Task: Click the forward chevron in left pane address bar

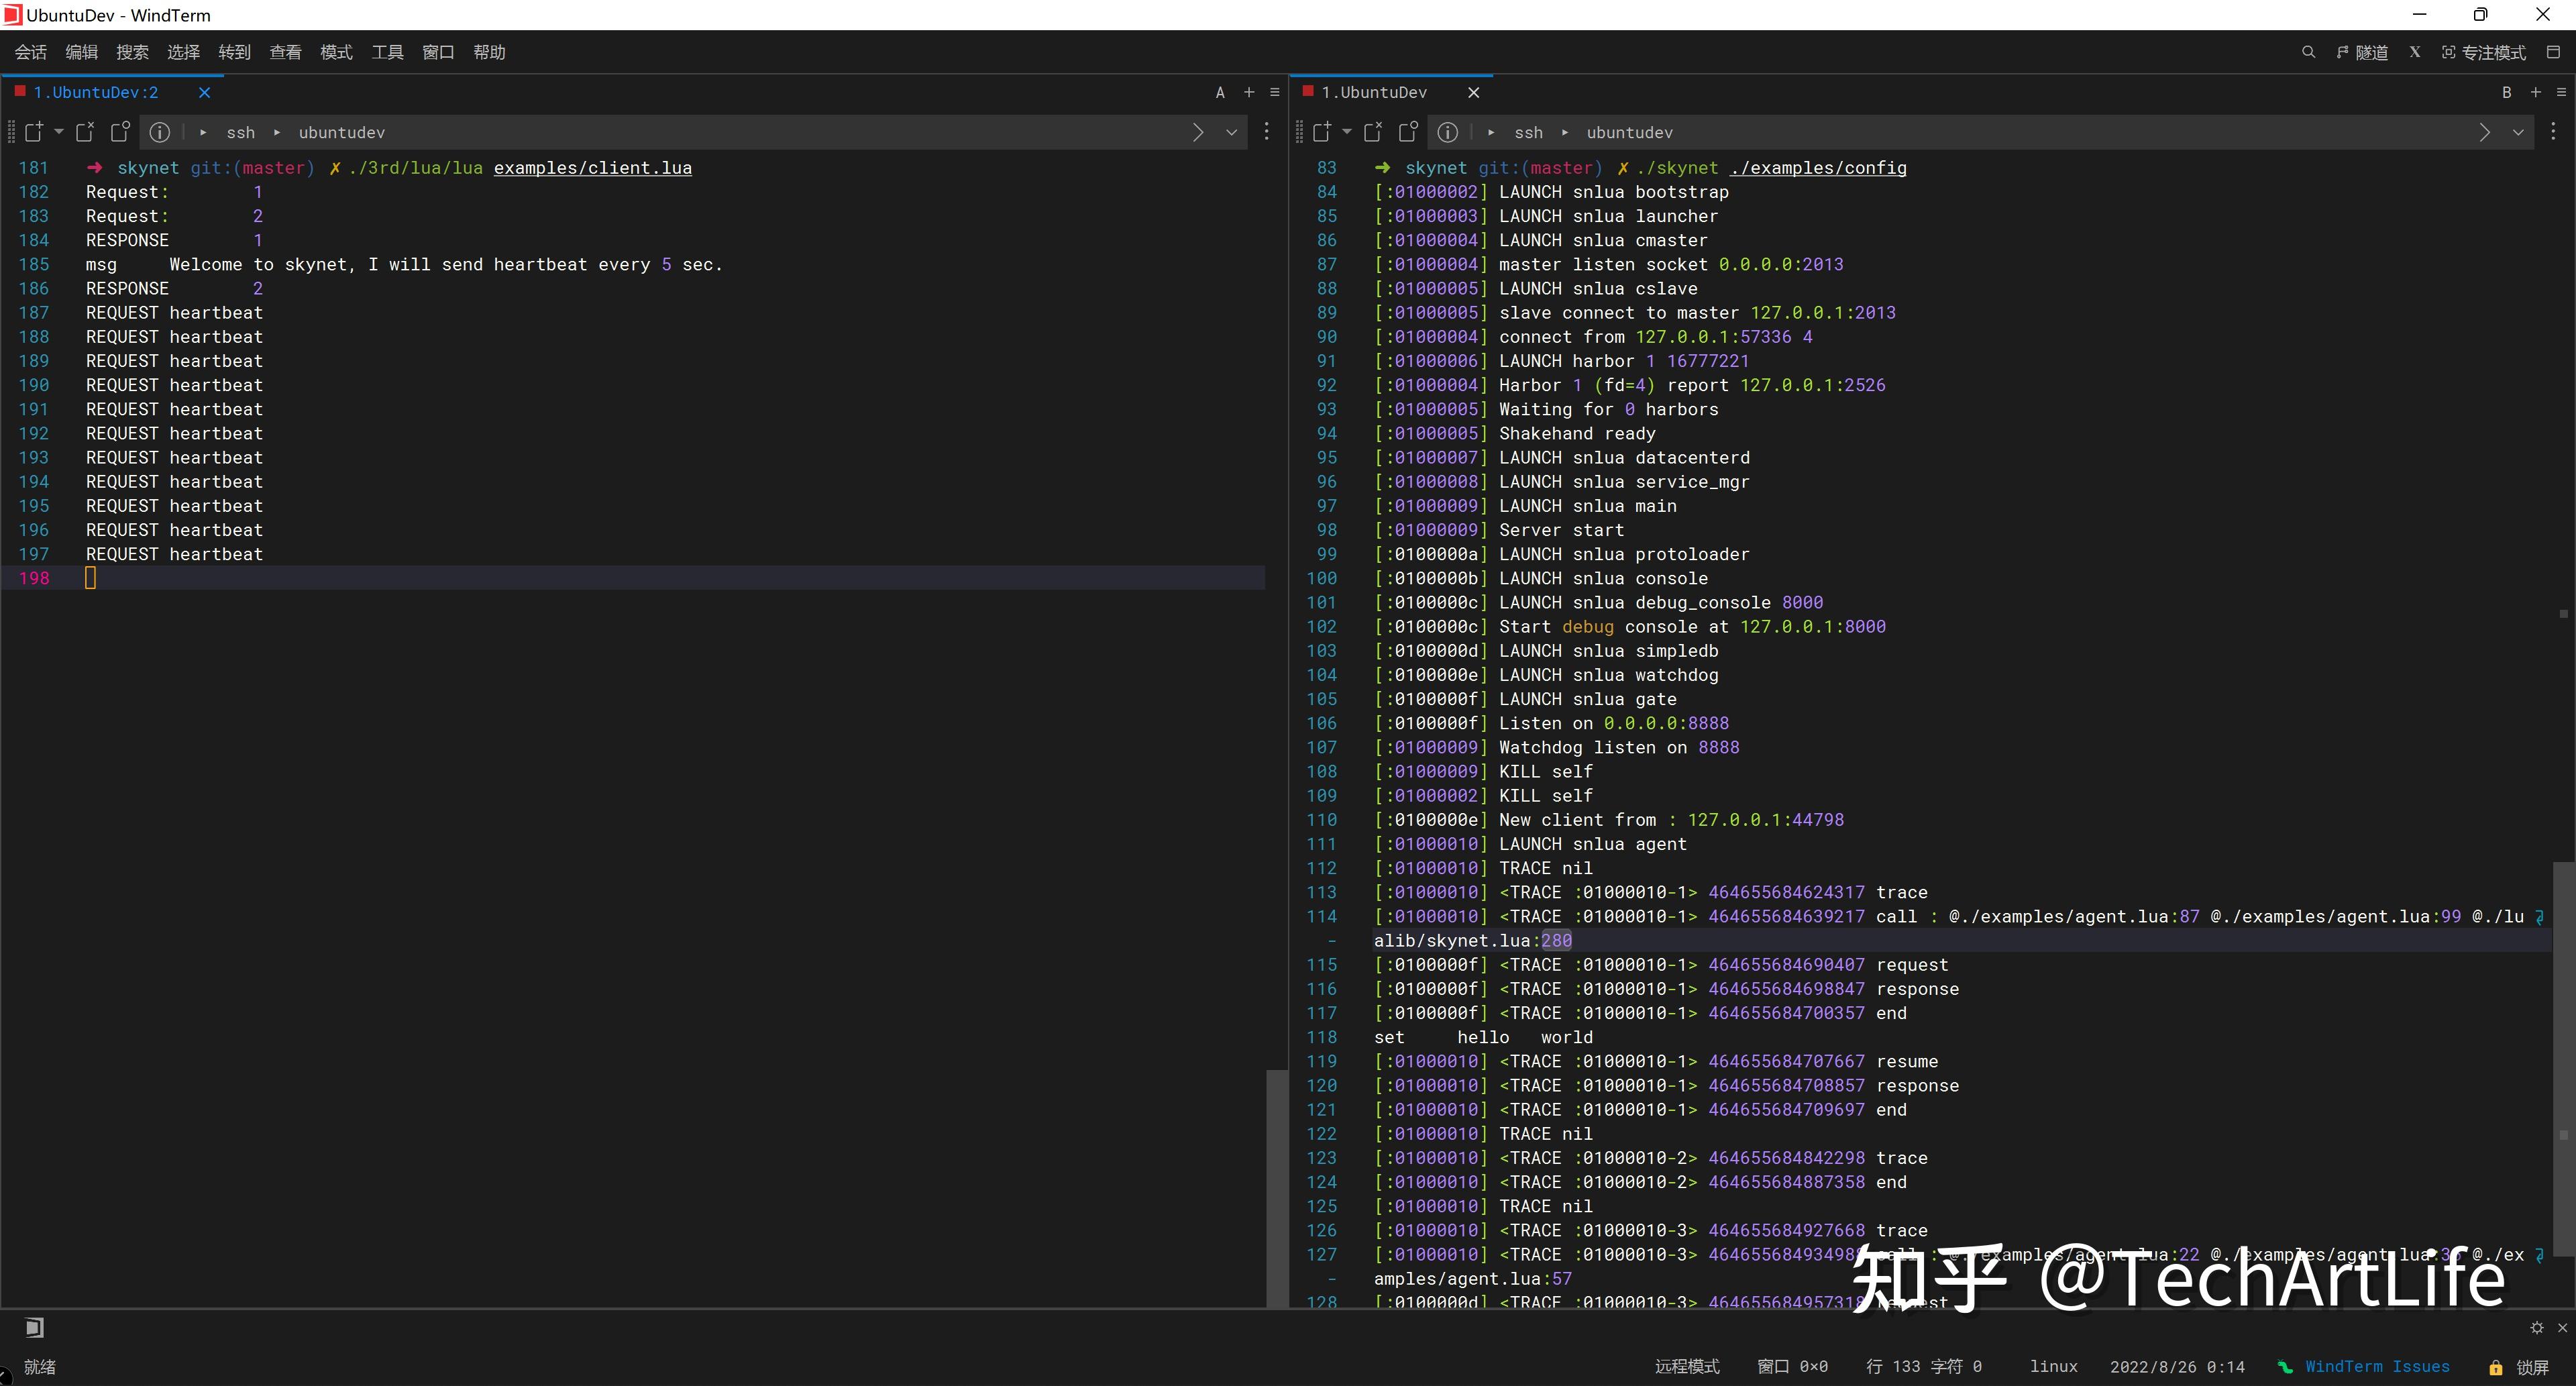Action: [1198, 132]
